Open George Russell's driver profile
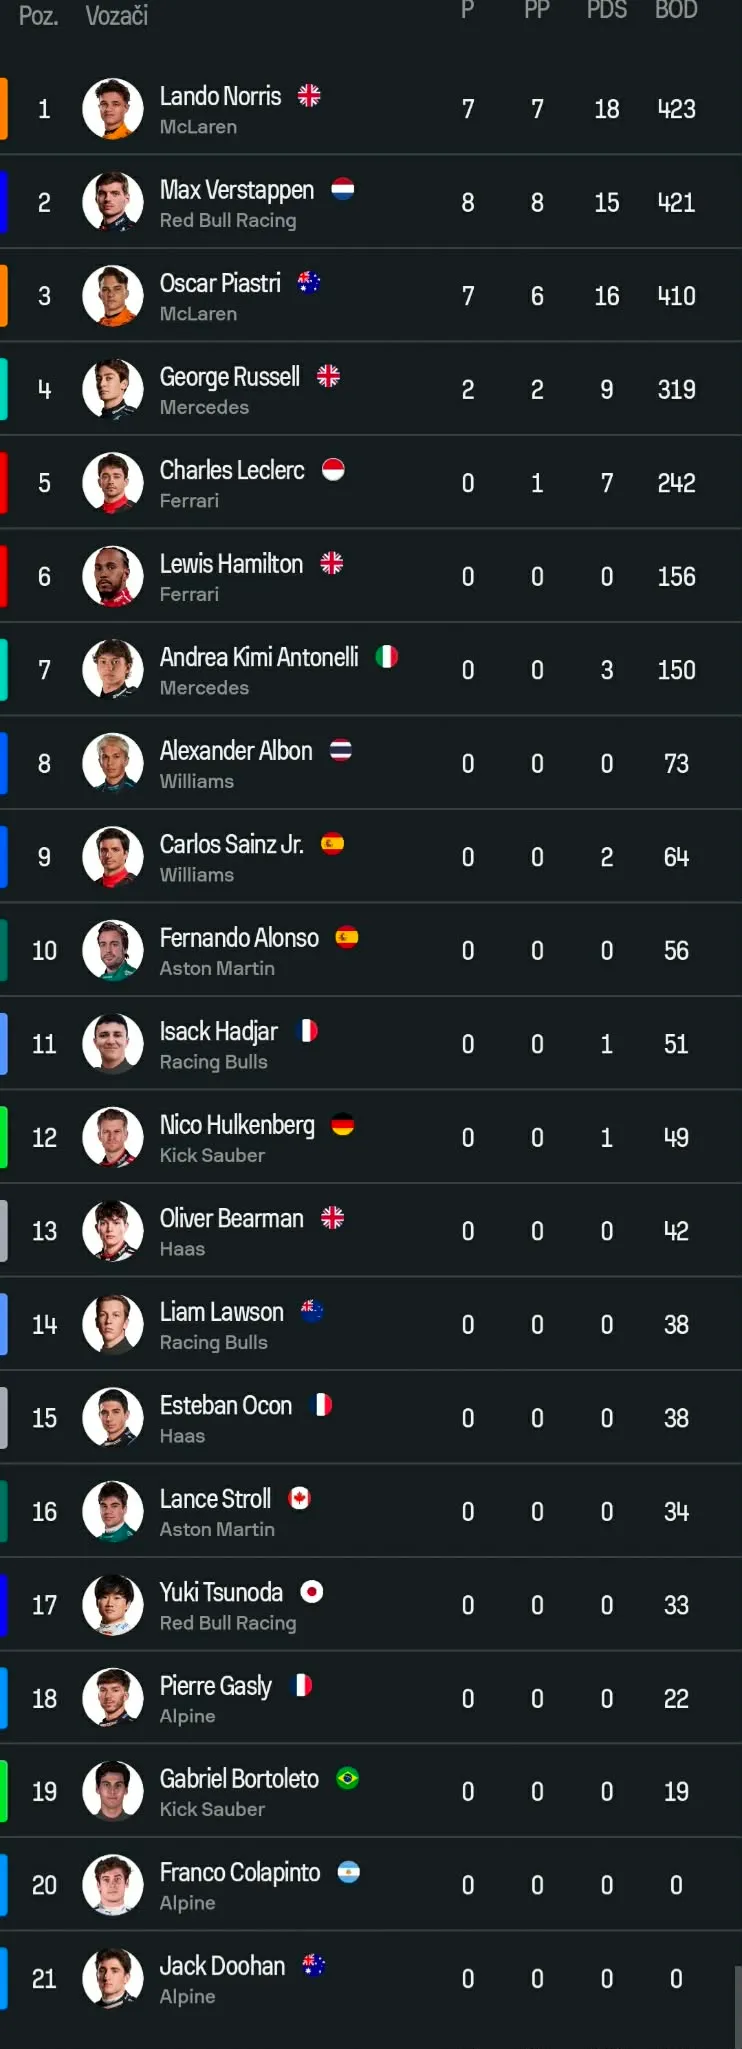Viewport: 742px width, 2049px height. point(230,377)
